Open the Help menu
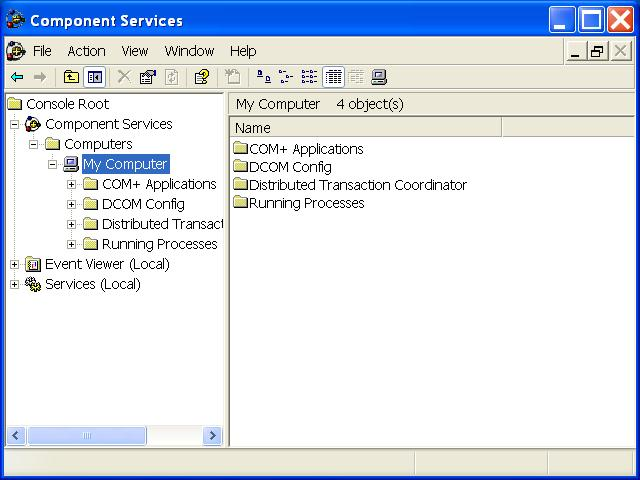The height and width of the screenshot is (480, 640). coord(243,51)
